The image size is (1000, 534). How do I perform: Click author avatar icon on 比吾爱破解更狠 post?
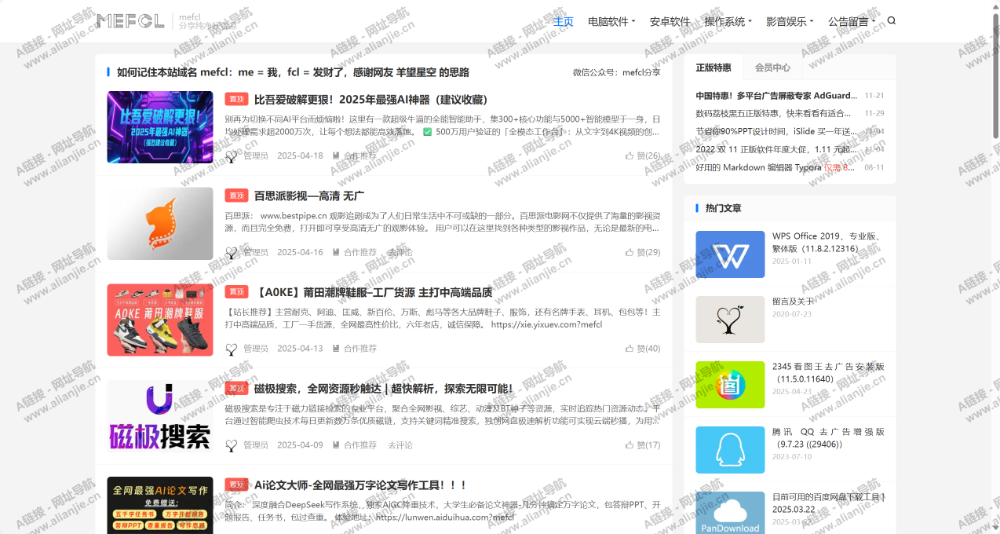pos(232,156)
